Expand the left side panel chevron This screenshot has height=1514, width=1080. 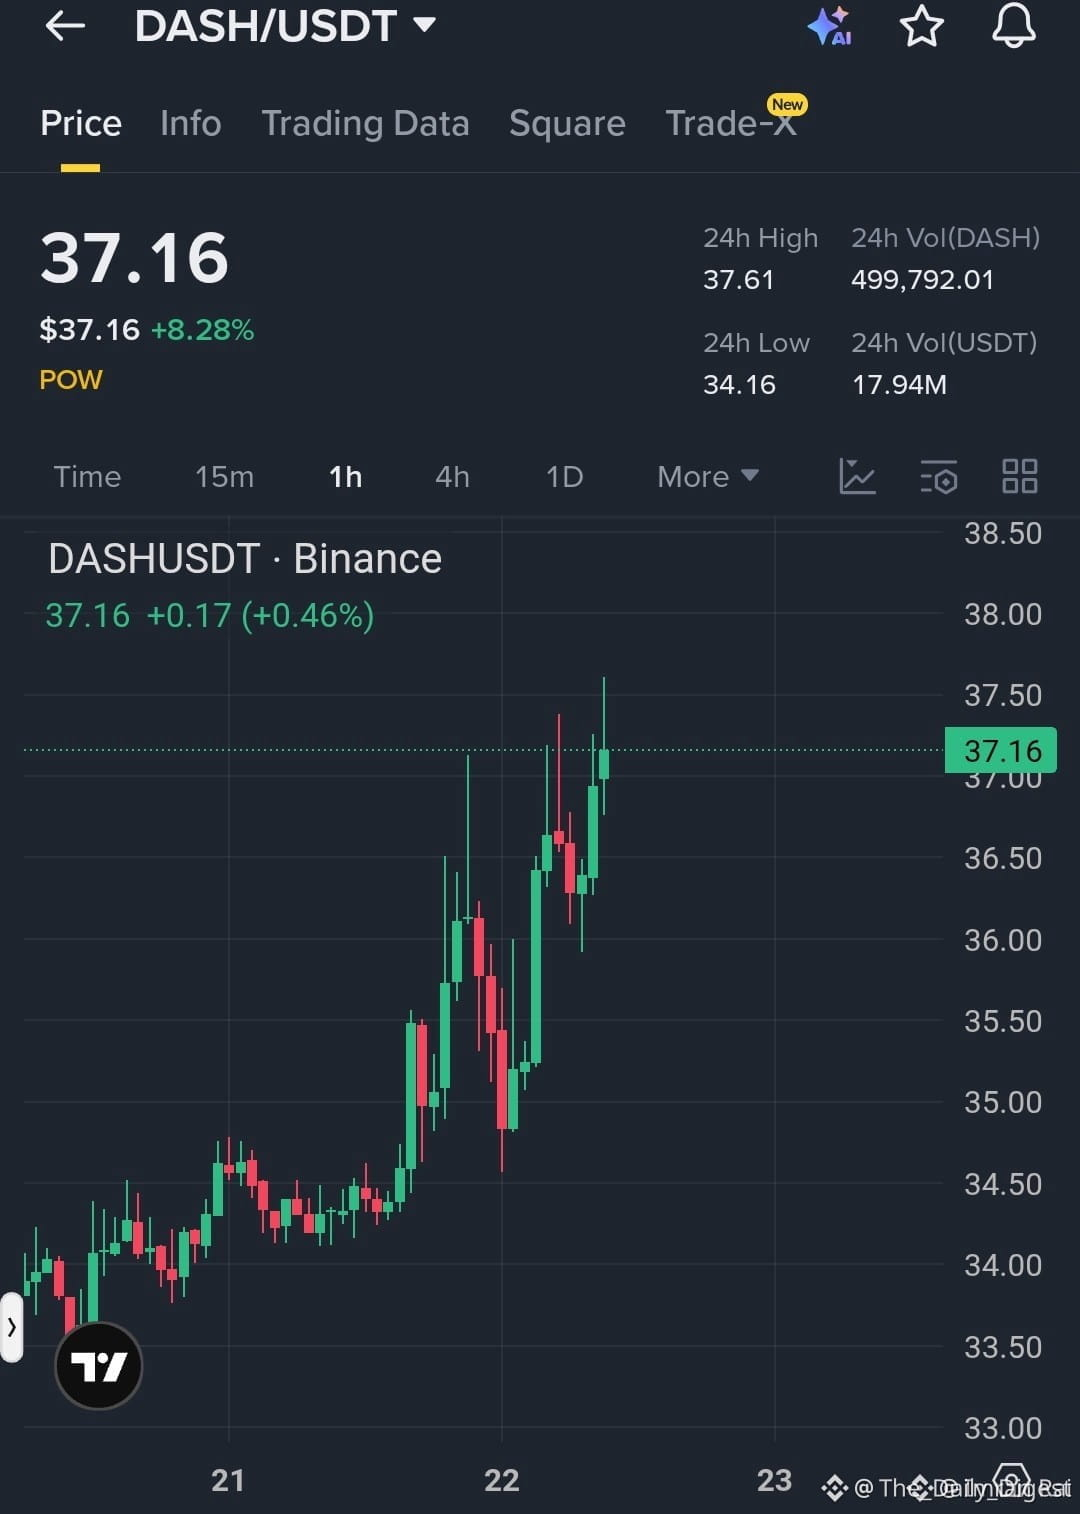point(12,1328)
